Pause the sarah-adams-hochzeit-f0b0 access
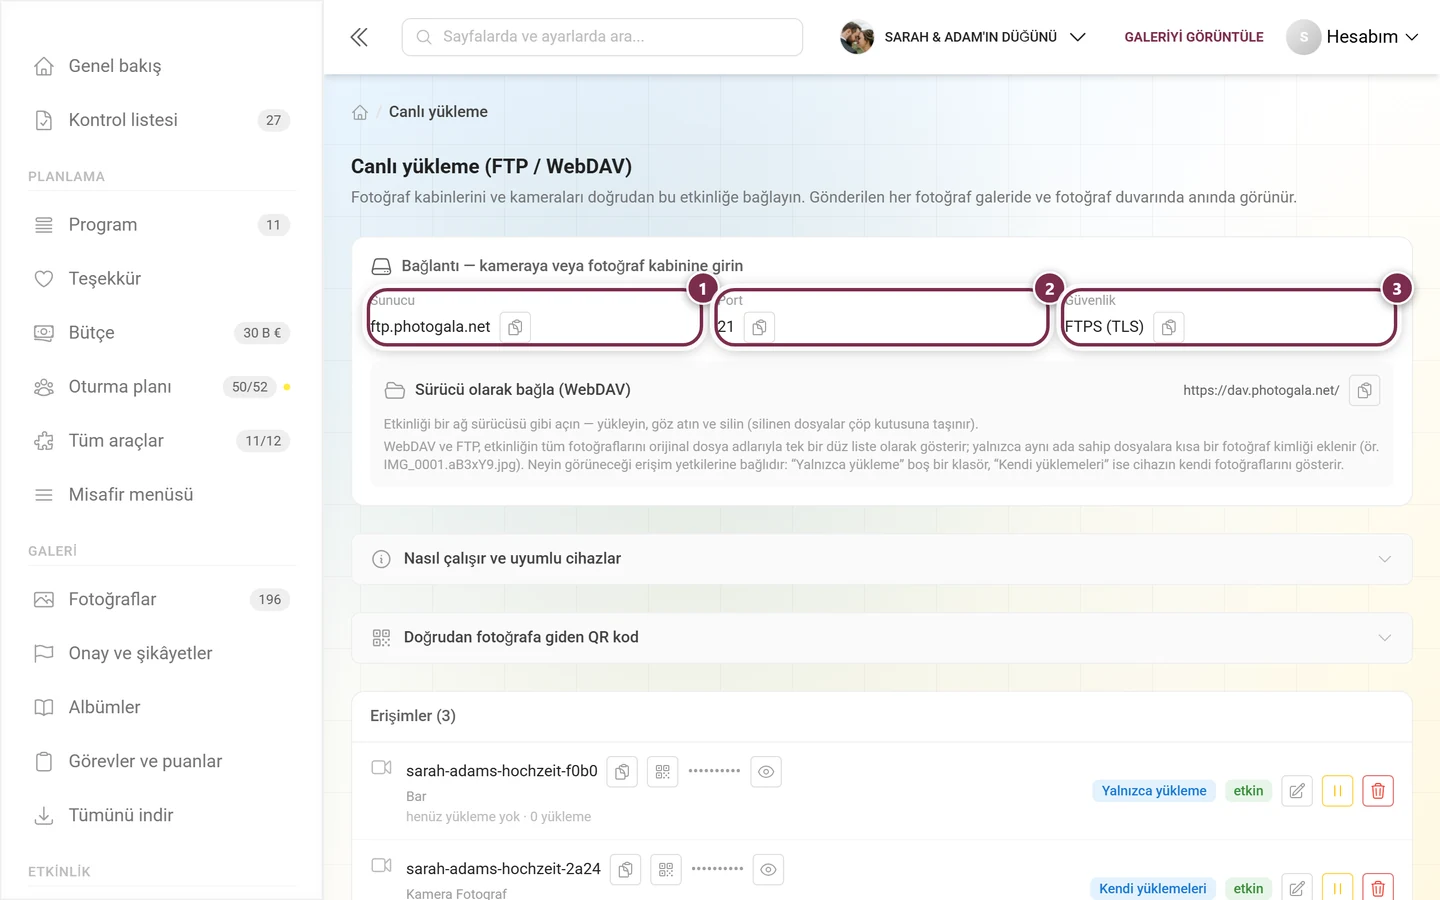The height and width of the screenshot is (900, 1440). 1337,791
